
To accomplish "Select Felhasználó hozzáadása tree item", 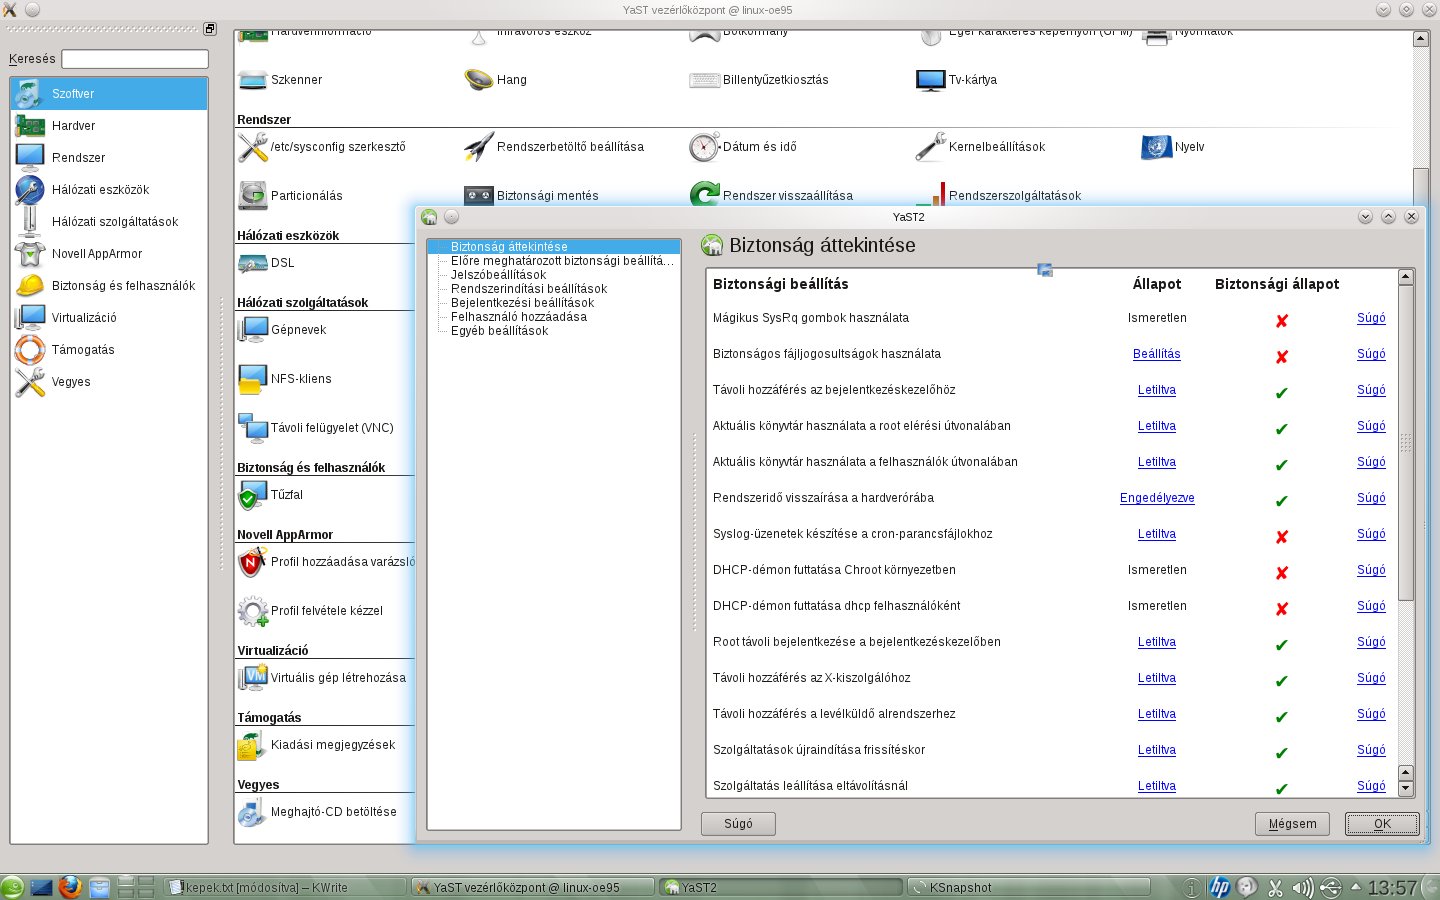I will 518,317.
